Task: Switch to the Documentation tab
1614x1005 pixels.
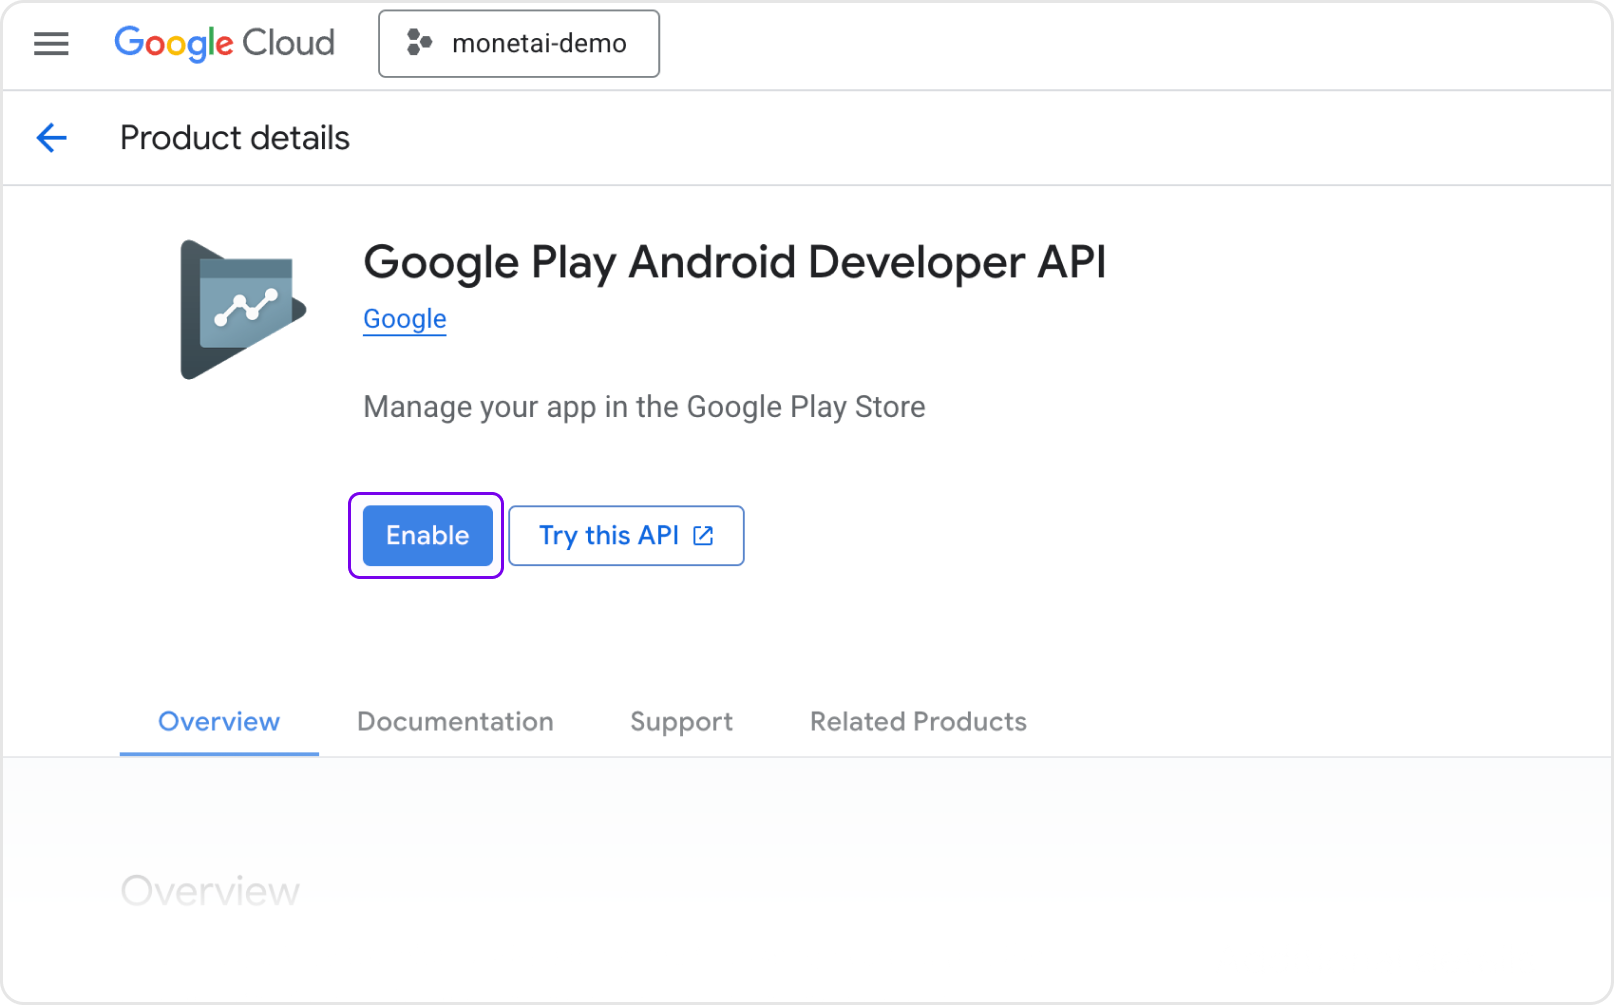Action: point(455,722)
